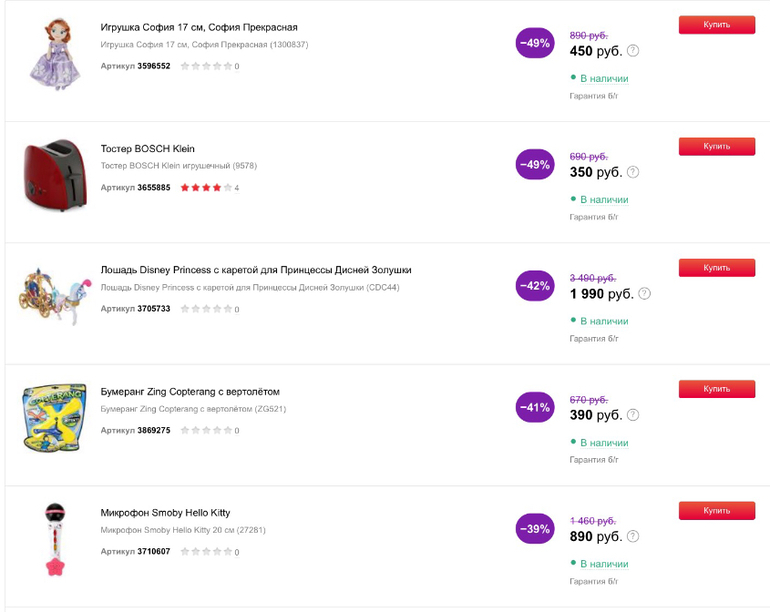
Task: Open price info icon next to 1 990 руб.
Action: (x=644, y=294)
